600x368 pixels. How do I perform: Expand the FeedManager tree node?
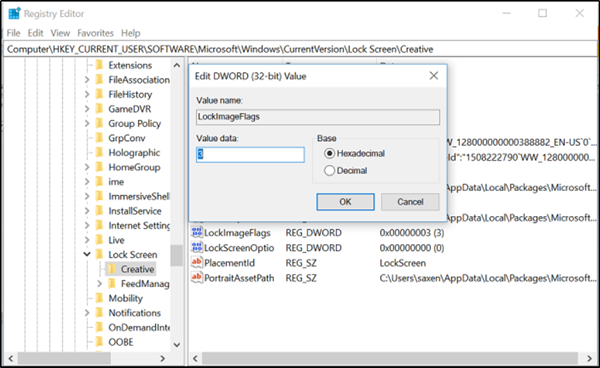[99, 283]
